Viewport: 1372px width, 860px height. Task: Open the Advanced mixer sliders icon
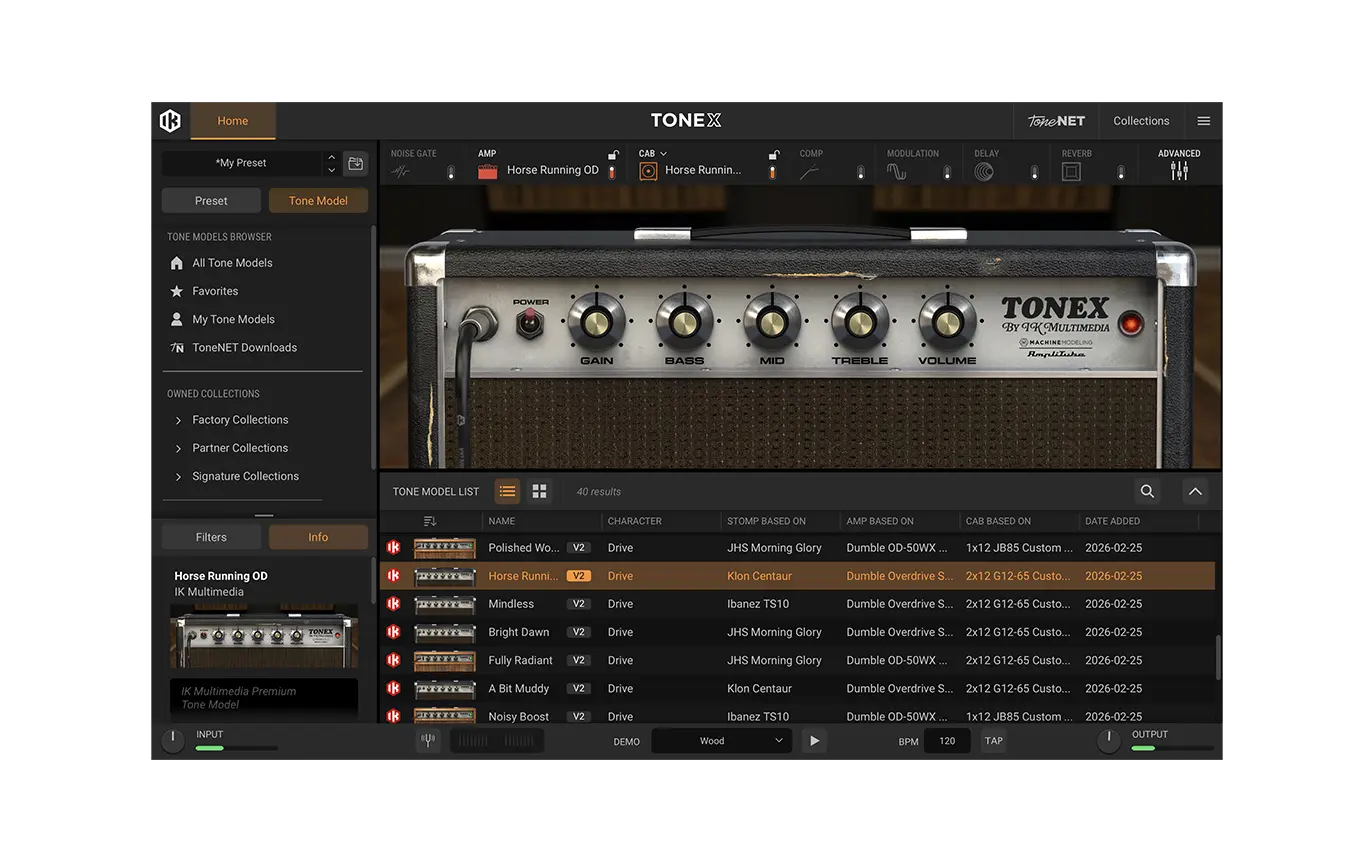click(1179, 171)
